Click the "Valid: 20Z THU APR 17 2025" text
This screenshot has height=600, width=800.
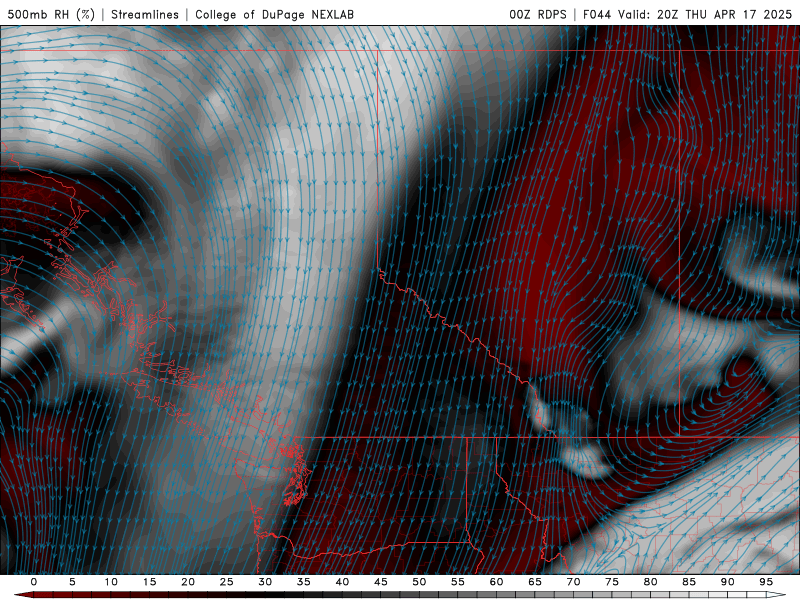[x=705, y=14]
